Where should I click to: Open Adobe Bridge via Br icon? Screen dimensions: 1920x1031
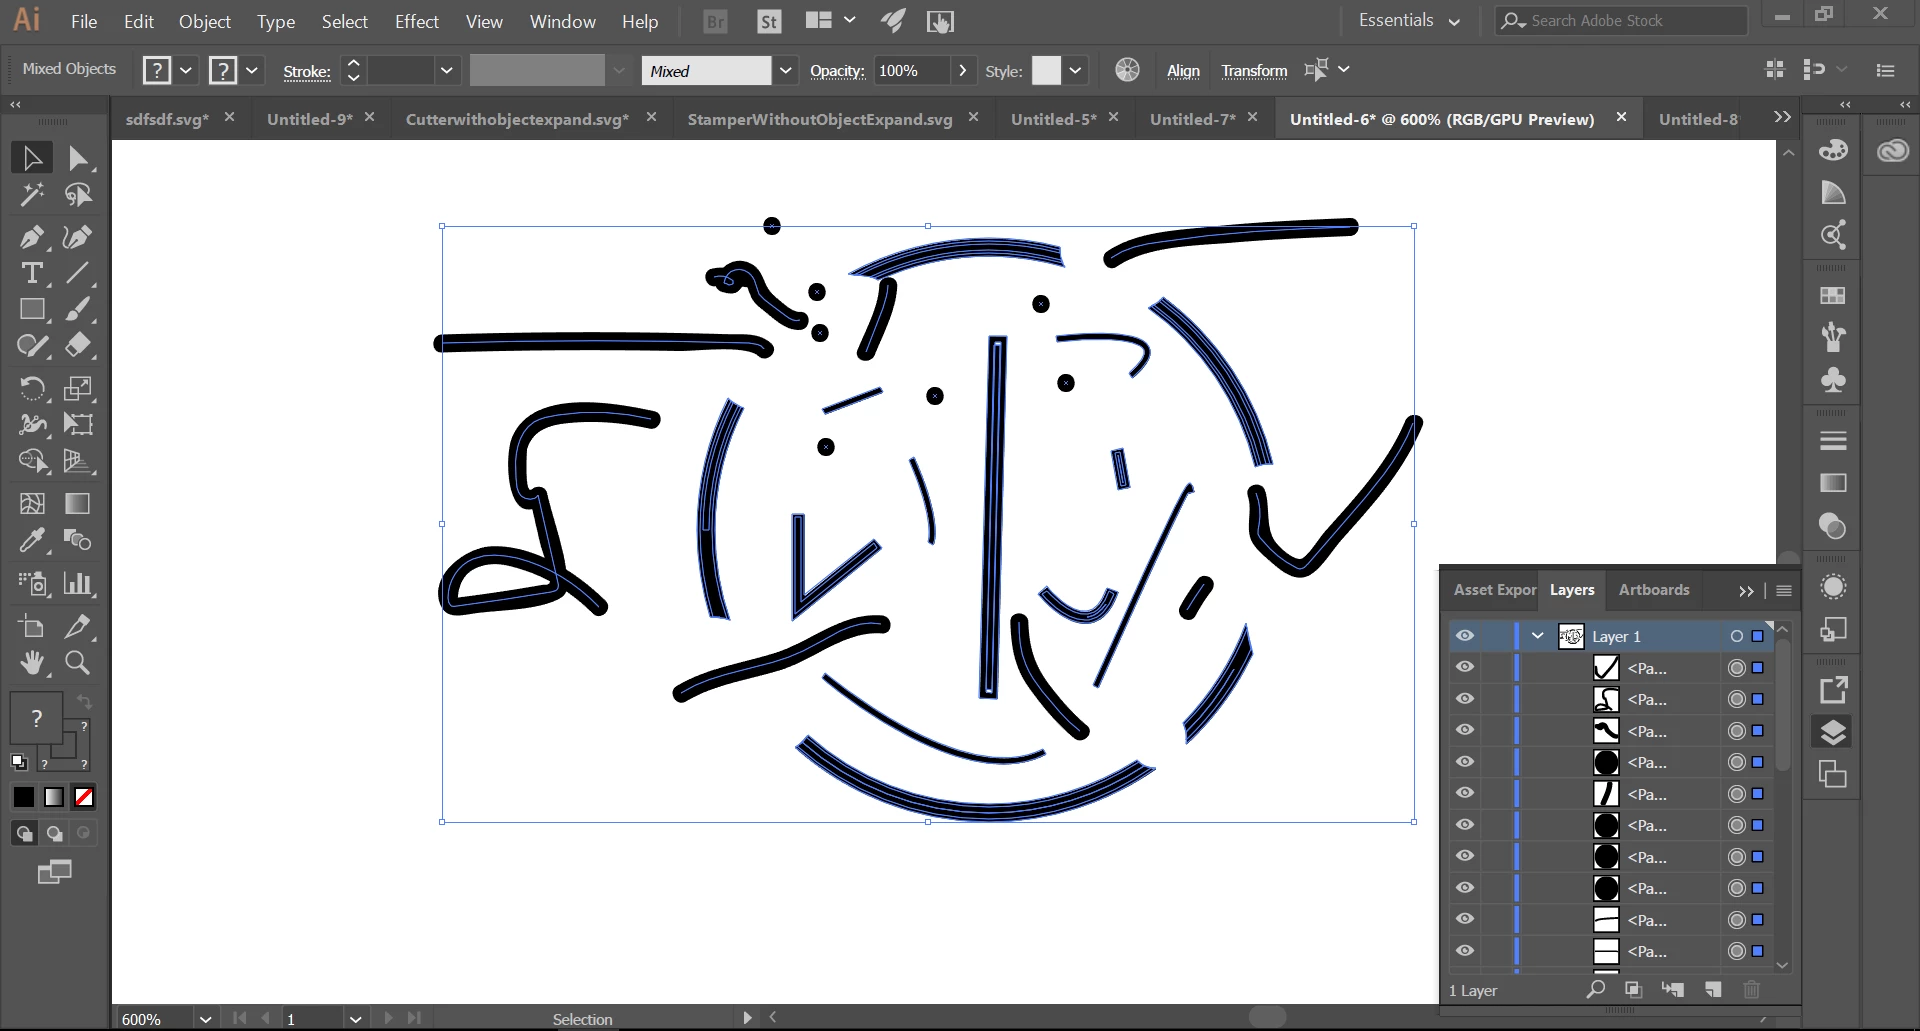715,21
